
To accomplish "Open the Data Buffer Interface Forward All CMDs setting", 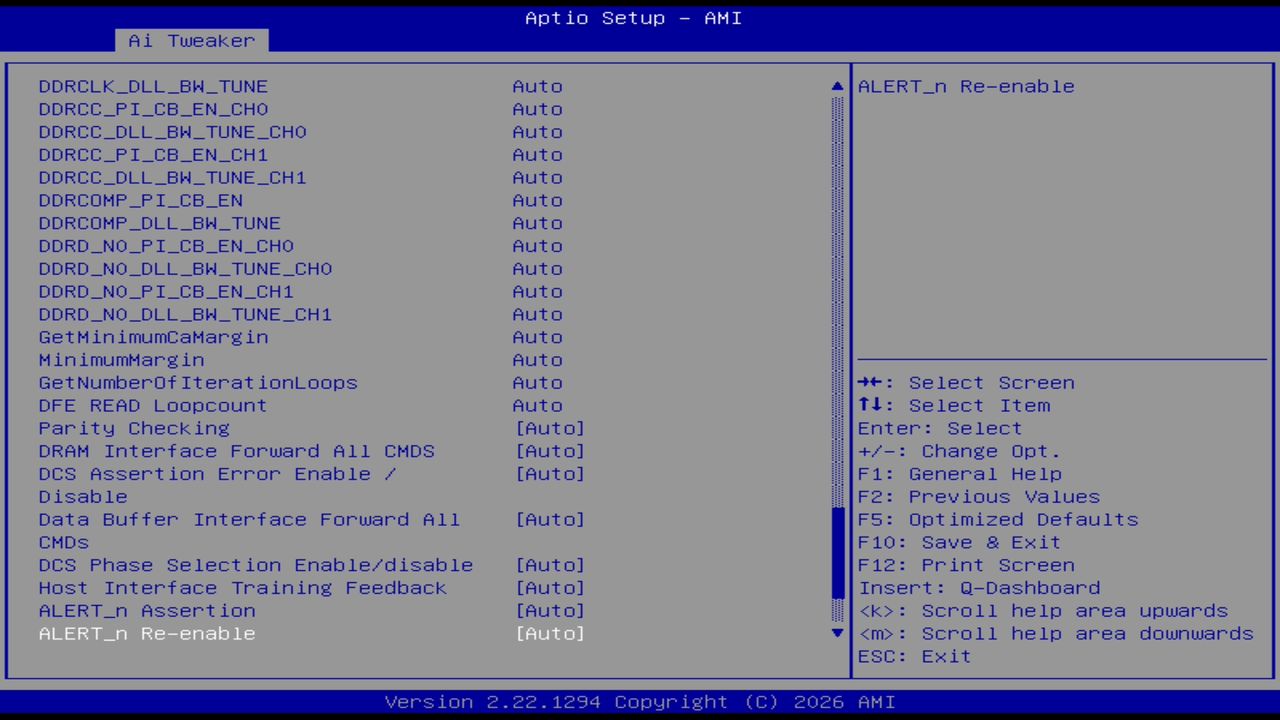I will (x=249, y=519).
